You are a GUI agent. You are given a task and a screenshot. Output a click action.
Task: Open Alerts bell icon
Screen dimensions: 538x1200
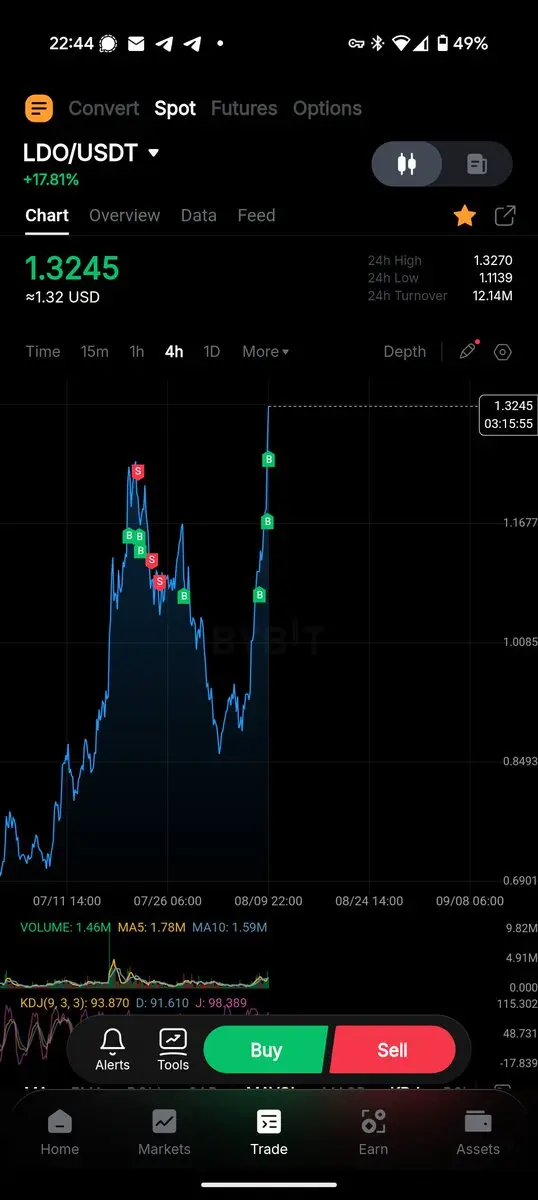[x=112, y=1049]
